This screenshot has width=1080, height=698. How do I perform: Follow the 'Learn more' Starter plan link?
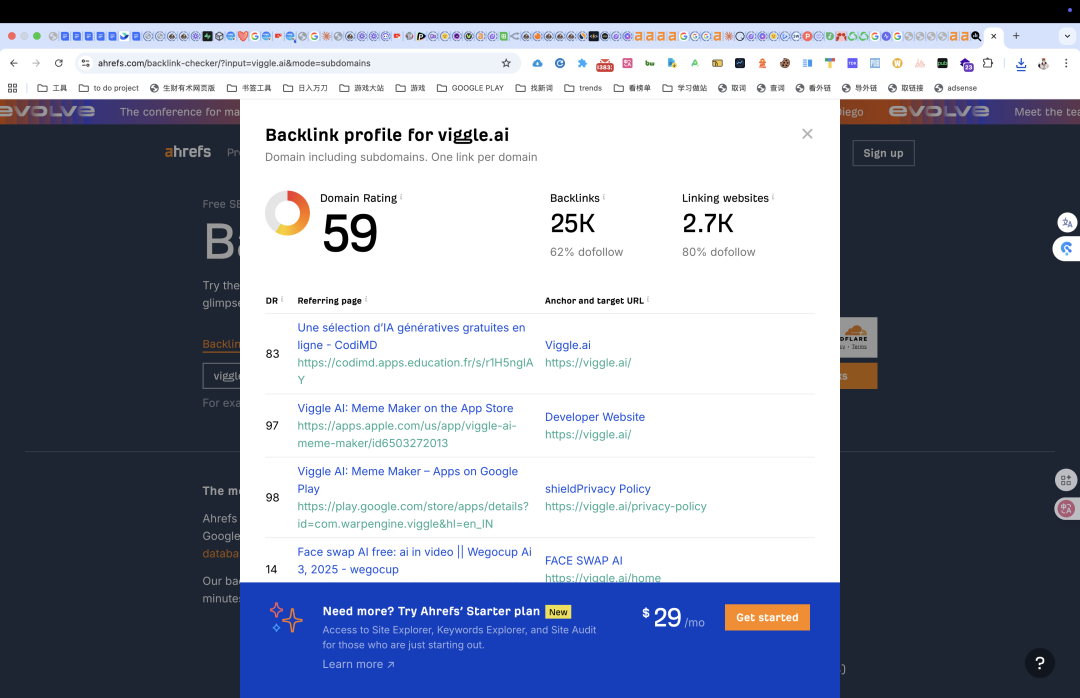point(358,664)
